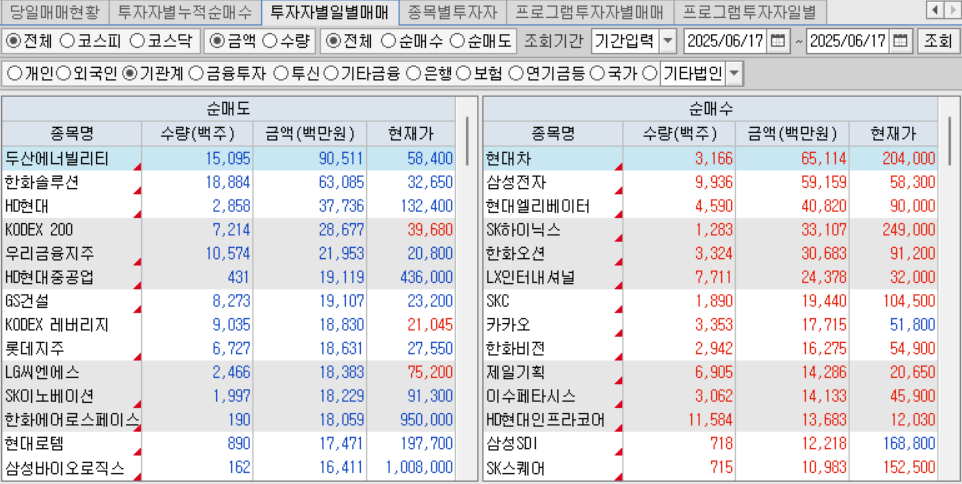
Task: Select the KODEX 레버리지 row
Action: click(228, 325)
